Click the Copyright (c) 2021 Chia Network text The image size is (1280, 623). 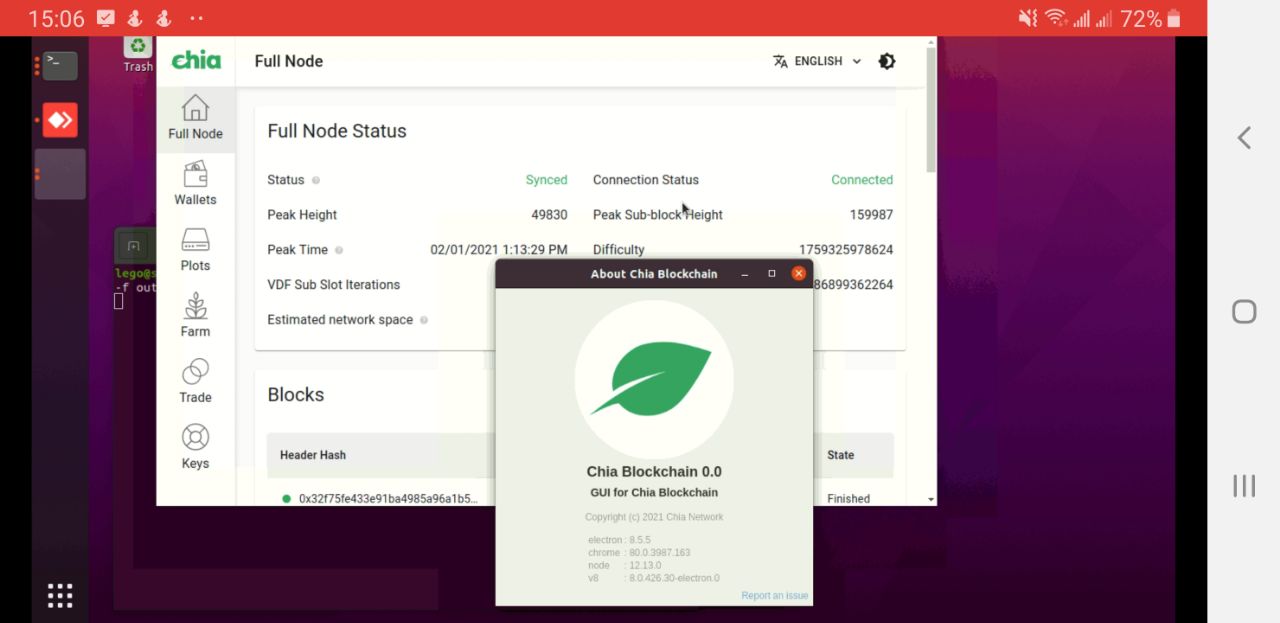654,517
